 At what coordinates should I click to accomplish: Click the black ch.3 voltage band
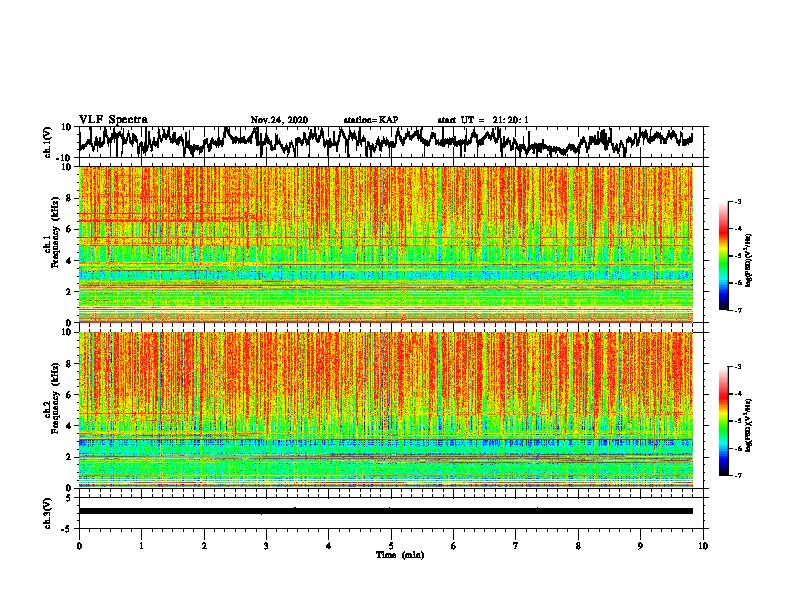click(x=386, y=511)
